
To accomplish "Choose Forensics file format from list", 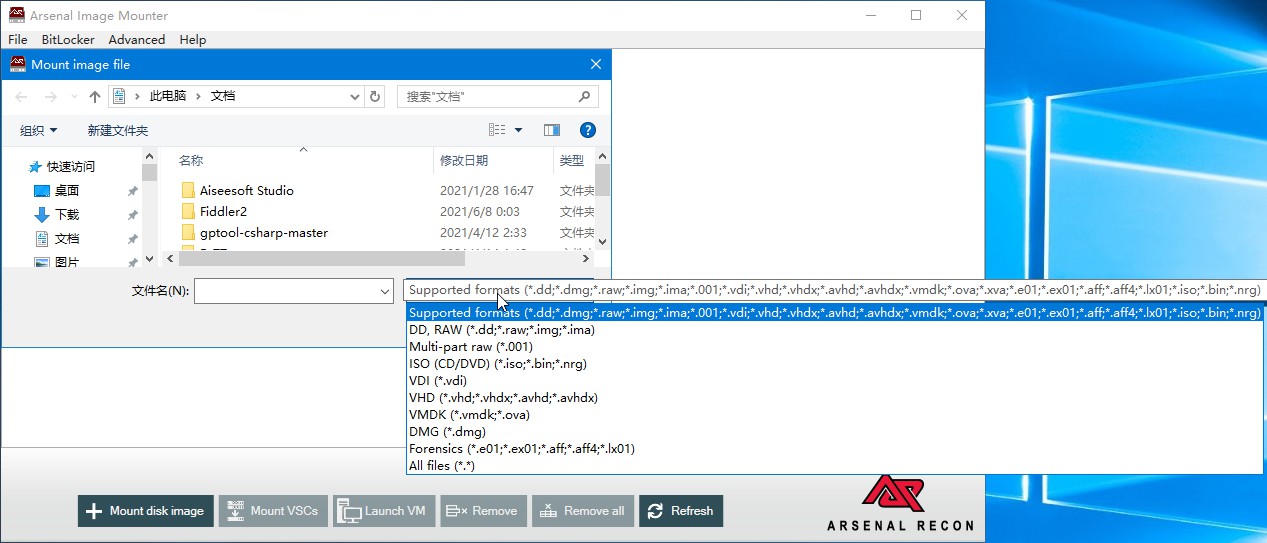I will pyautogui.click(x=521, y=448).
